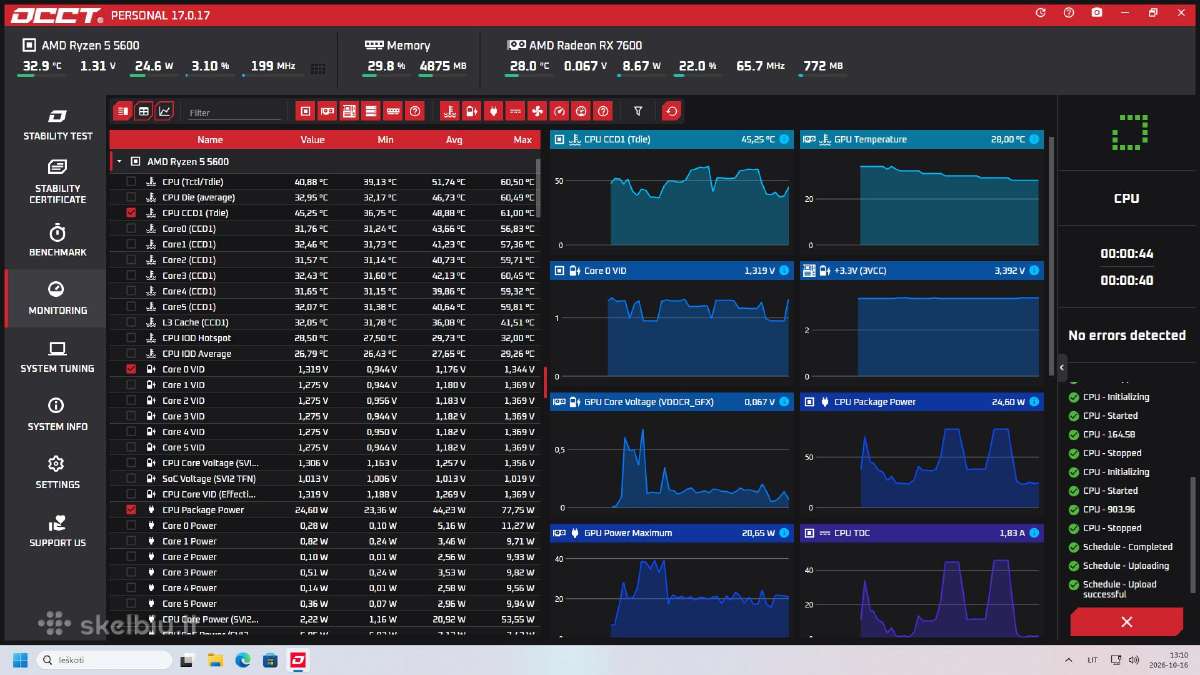This screenshot has width=1200, height=675.
Task: Click the Windows taskbar search box
Action: [x=104, y=660]
